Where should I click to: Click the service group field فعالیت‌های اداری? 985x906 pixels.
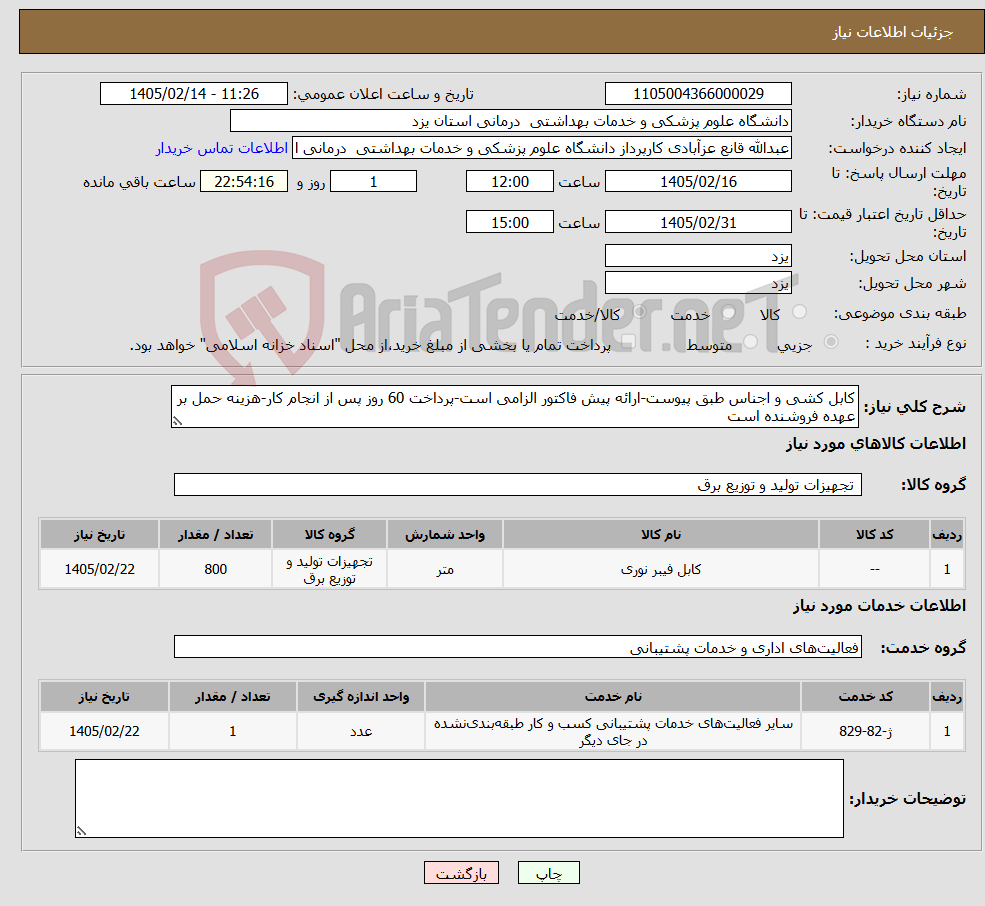point(518,647)
